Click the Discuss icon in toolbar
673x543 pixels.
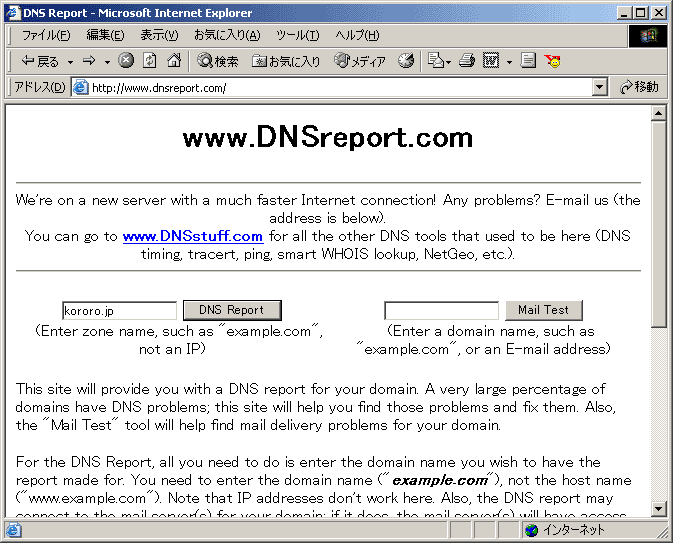pos(528,61)
